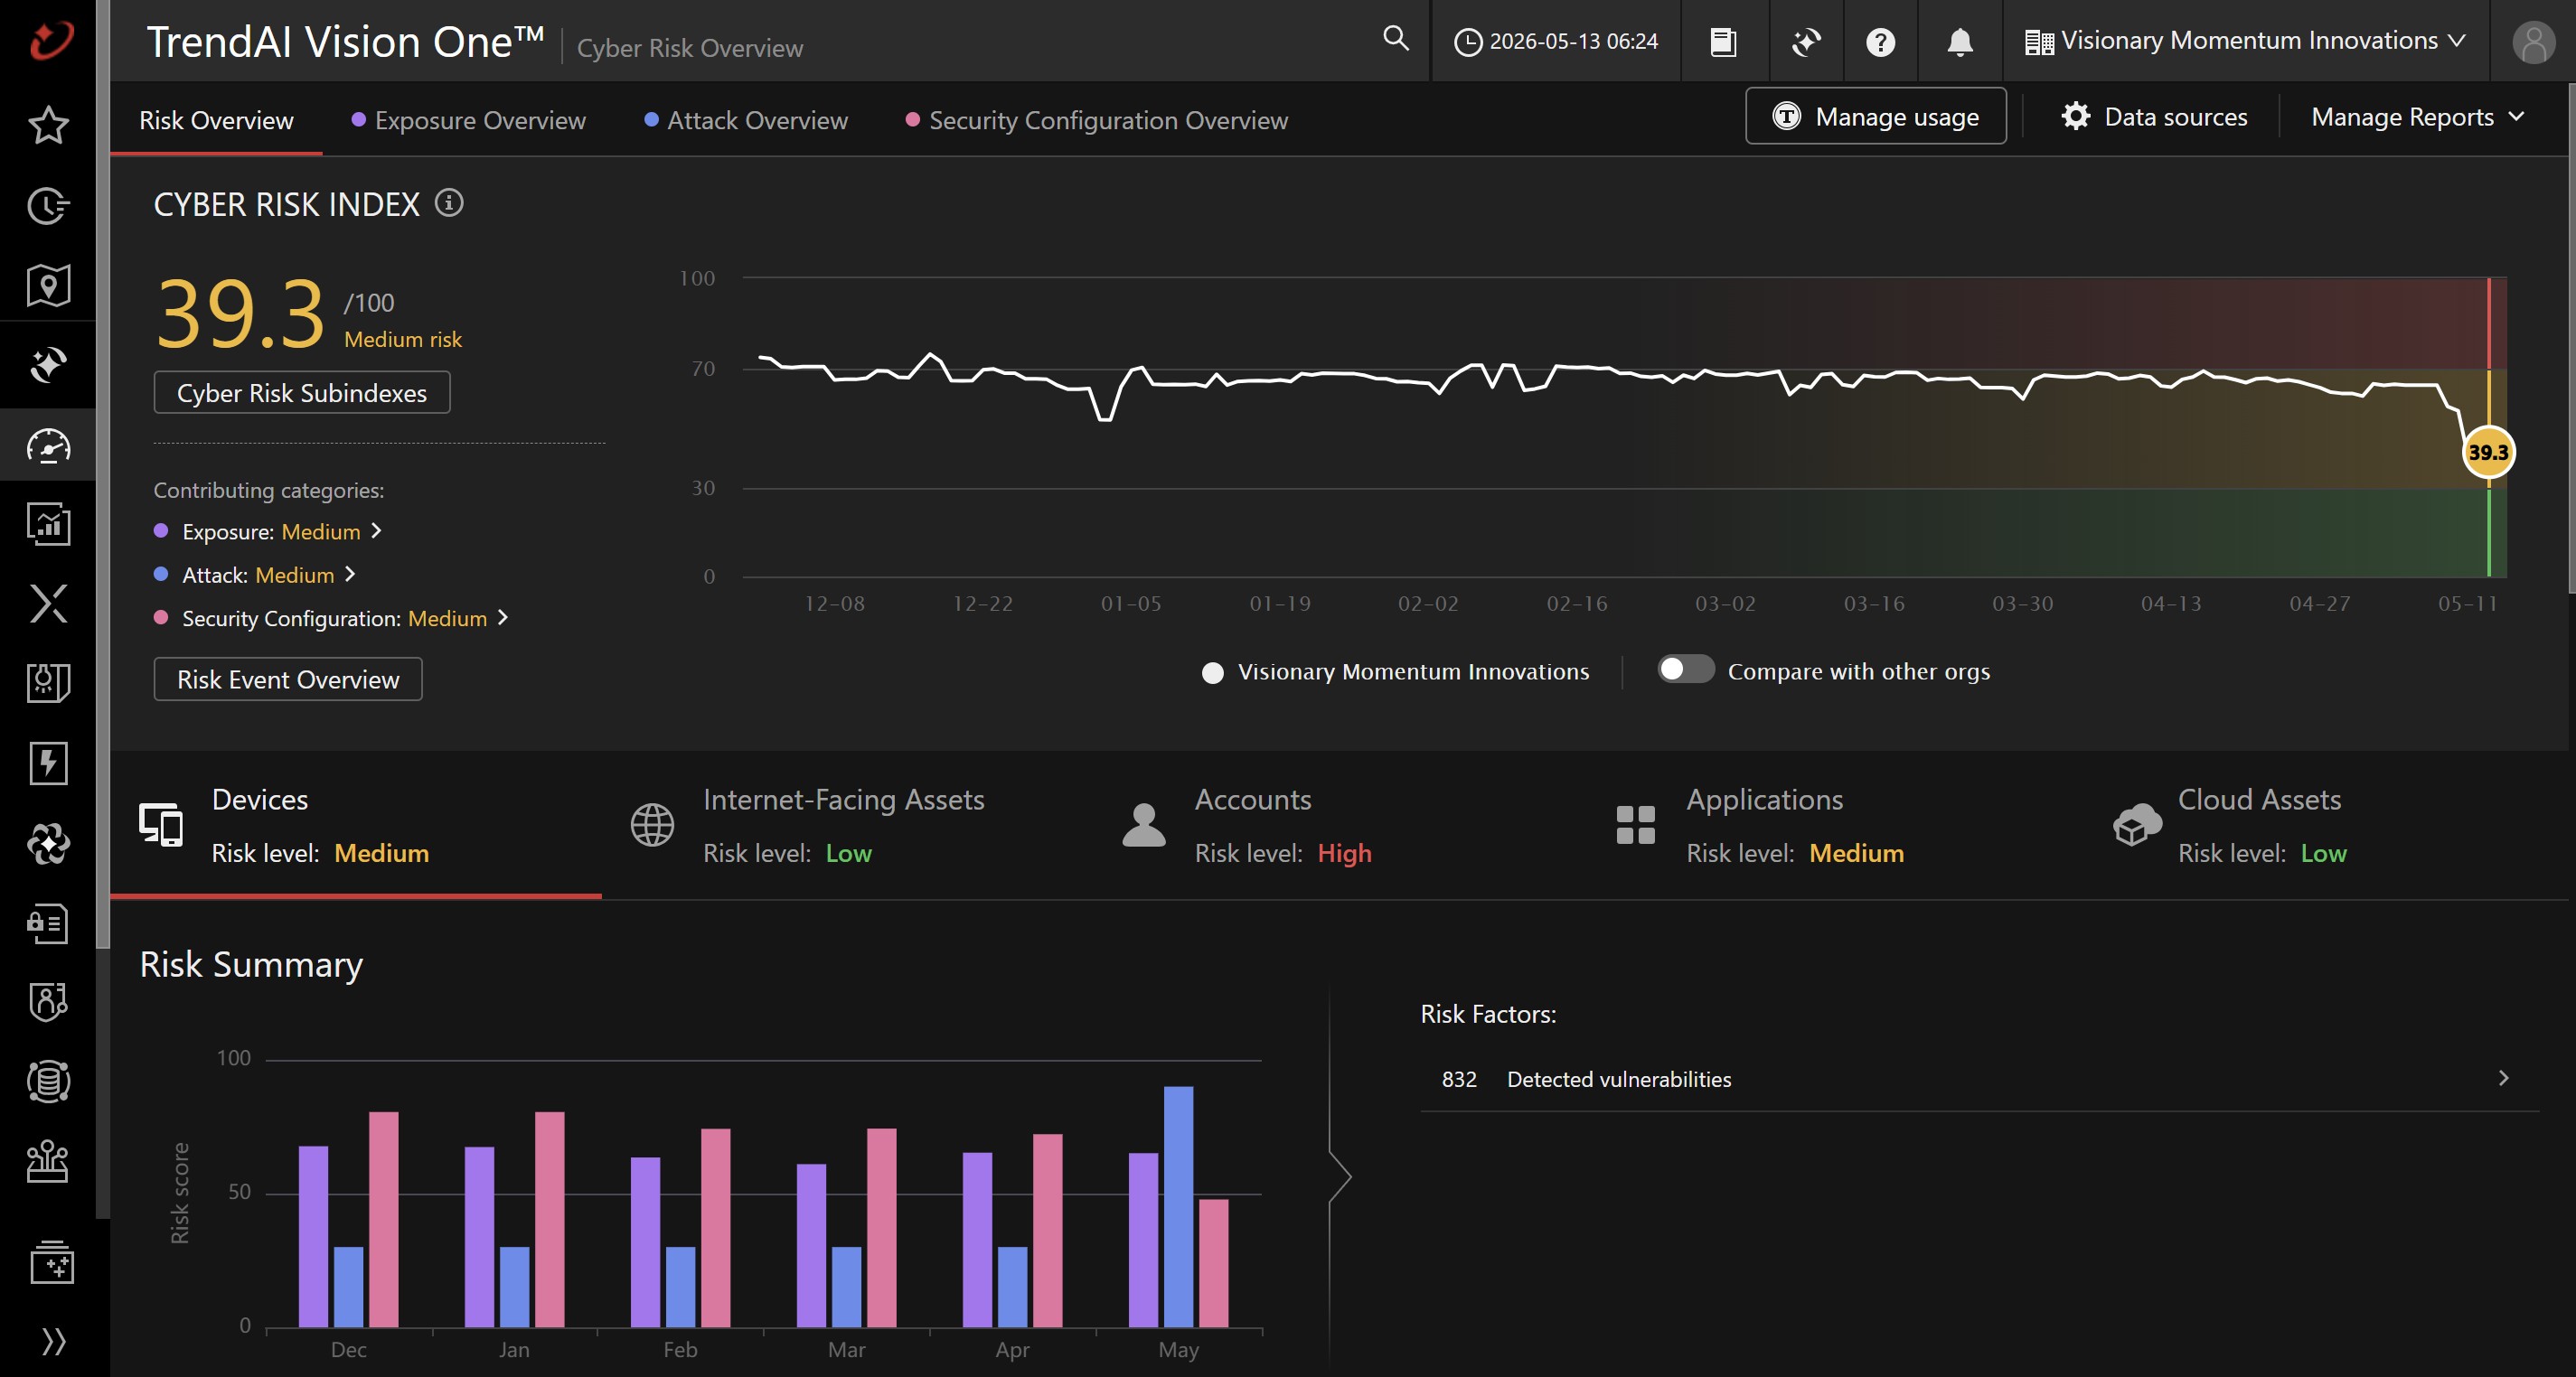Click the search magnifier icon

[x=1396, y=39]
